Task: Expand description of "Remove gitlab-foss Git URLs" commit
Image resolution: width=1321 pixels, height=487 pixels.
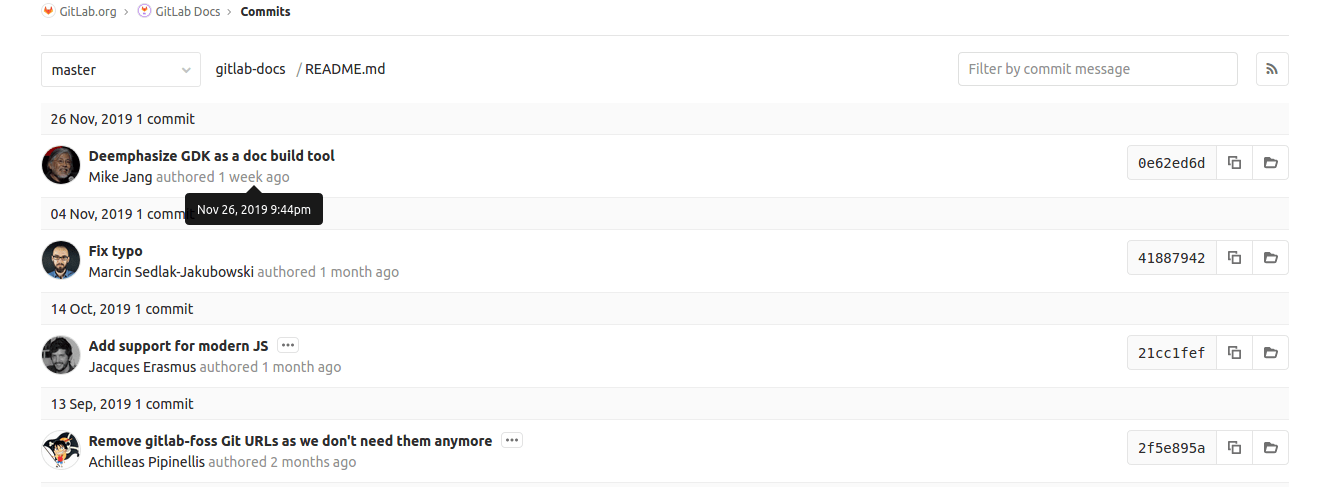Action: point(512,440)
